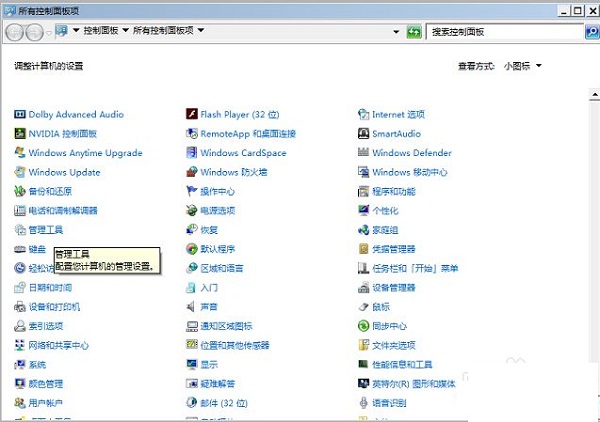Open the 日期和时间 icon
The image size is (600, 422).
tap(20, 287)
